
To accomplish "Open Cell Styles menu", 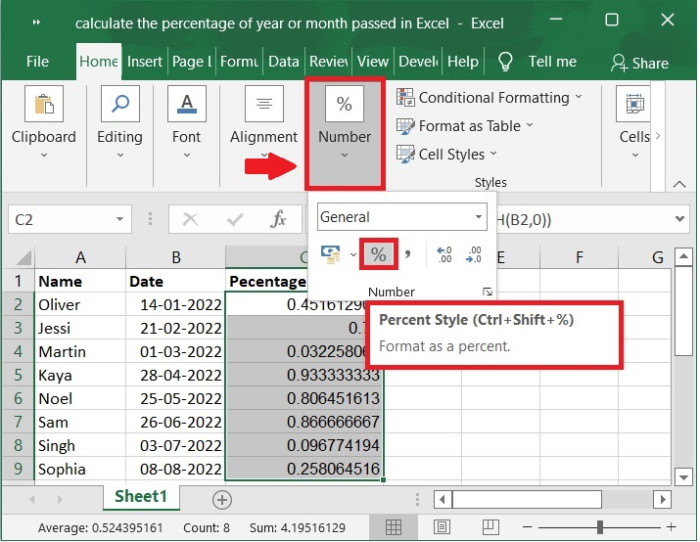I will tap(447, 154).
